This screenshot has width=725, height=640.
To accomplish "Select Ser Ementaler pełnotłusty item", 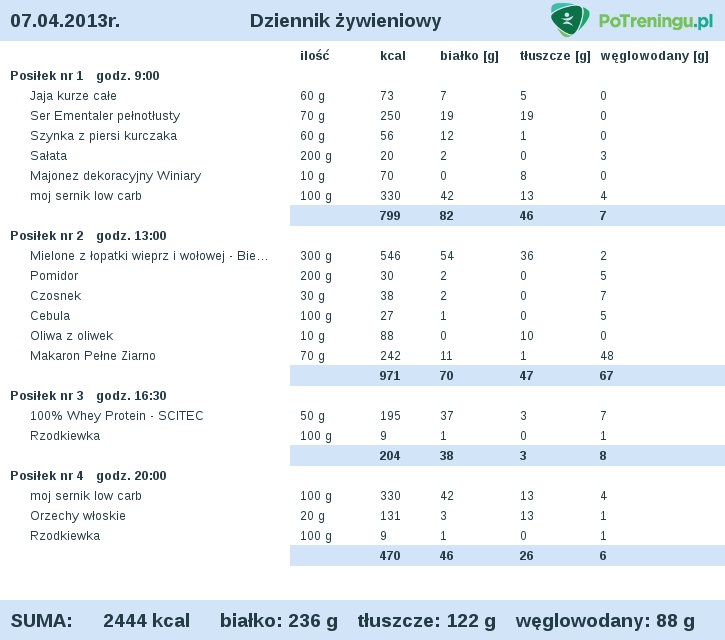I will [x=105, y=116].
